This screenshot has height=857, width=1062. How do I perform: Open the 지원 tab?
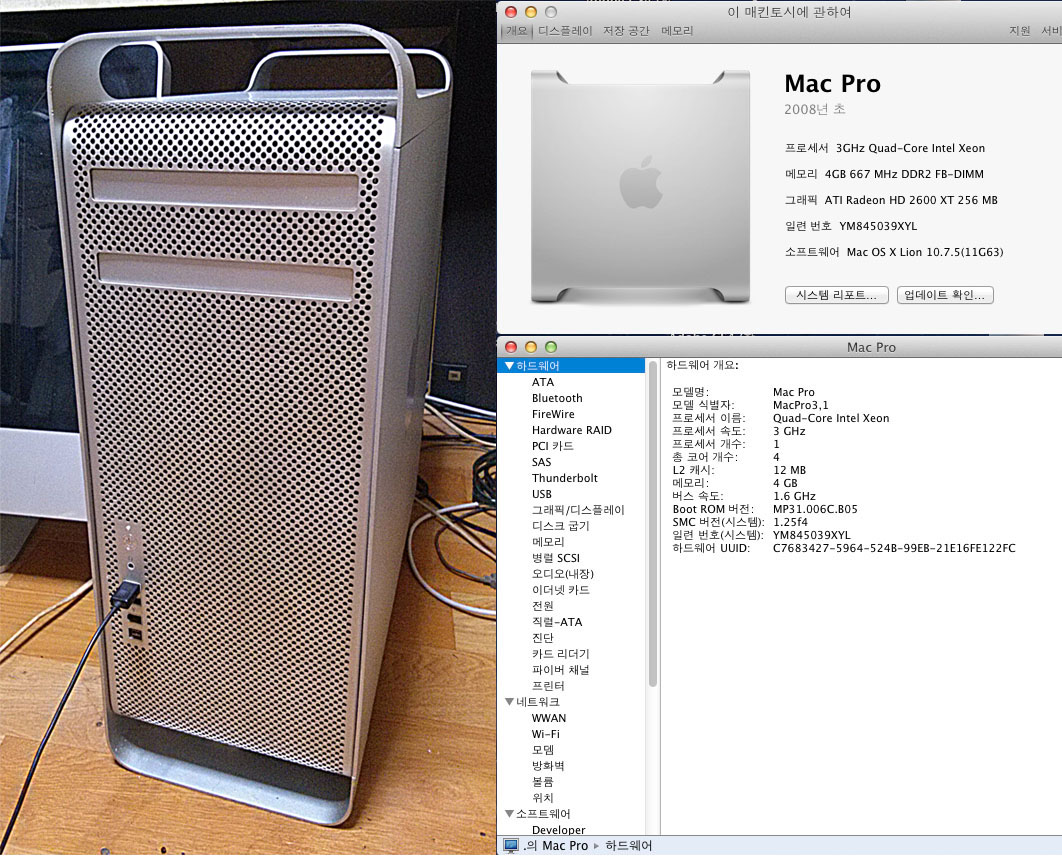pyautogui.click(x=1019, y=31)
